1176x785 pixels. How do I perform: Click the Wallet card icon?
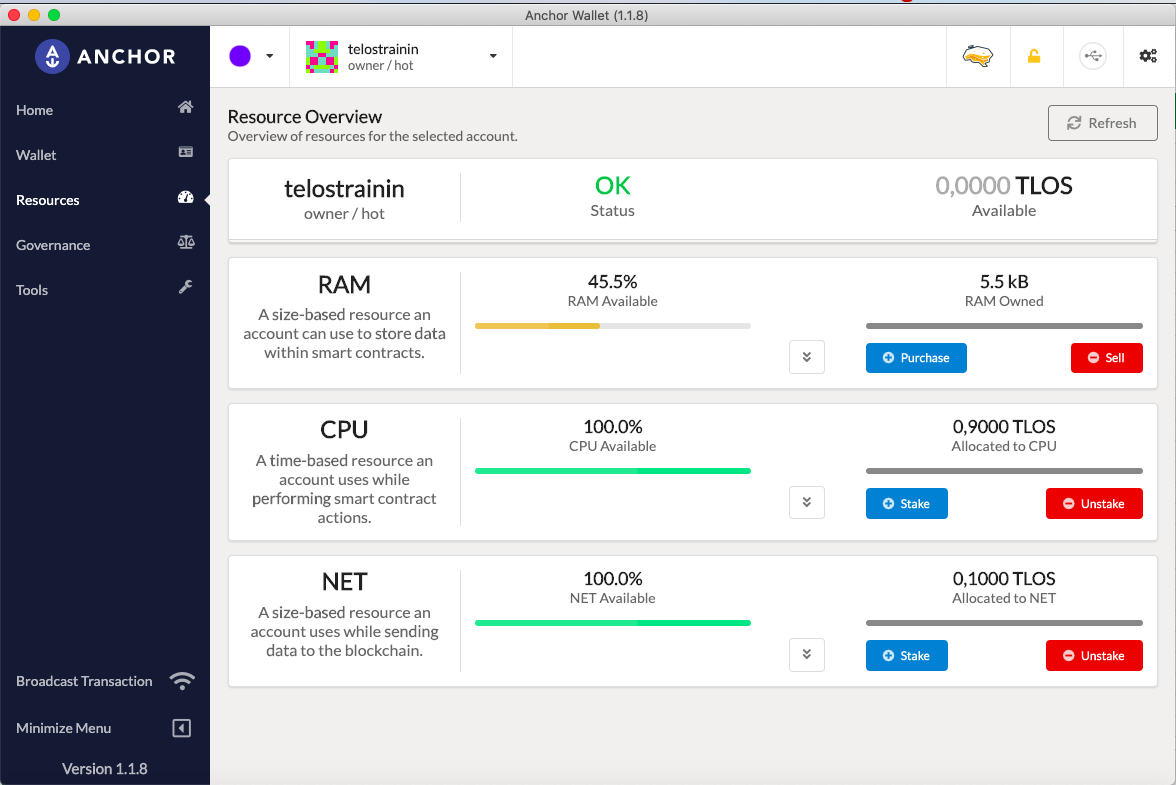(x=185, y=152)
